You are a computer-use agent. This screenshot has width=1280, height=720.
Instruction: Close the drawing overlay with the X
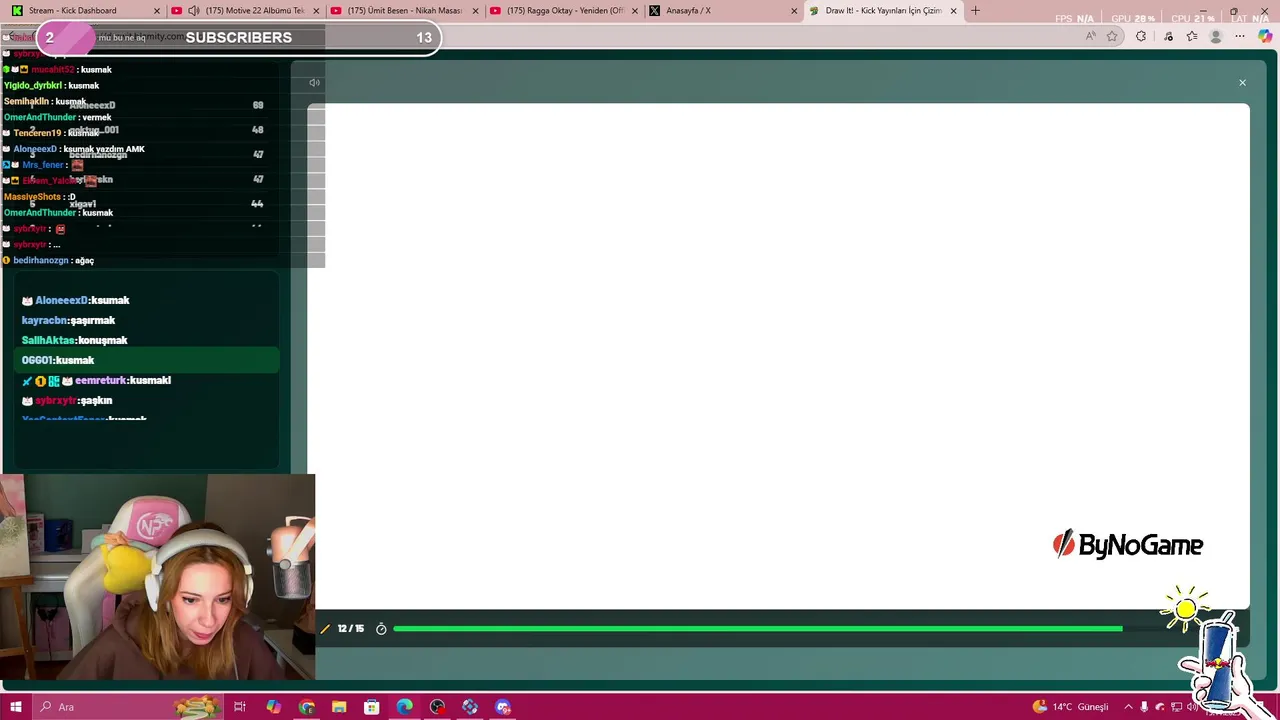coord(1242,83)
